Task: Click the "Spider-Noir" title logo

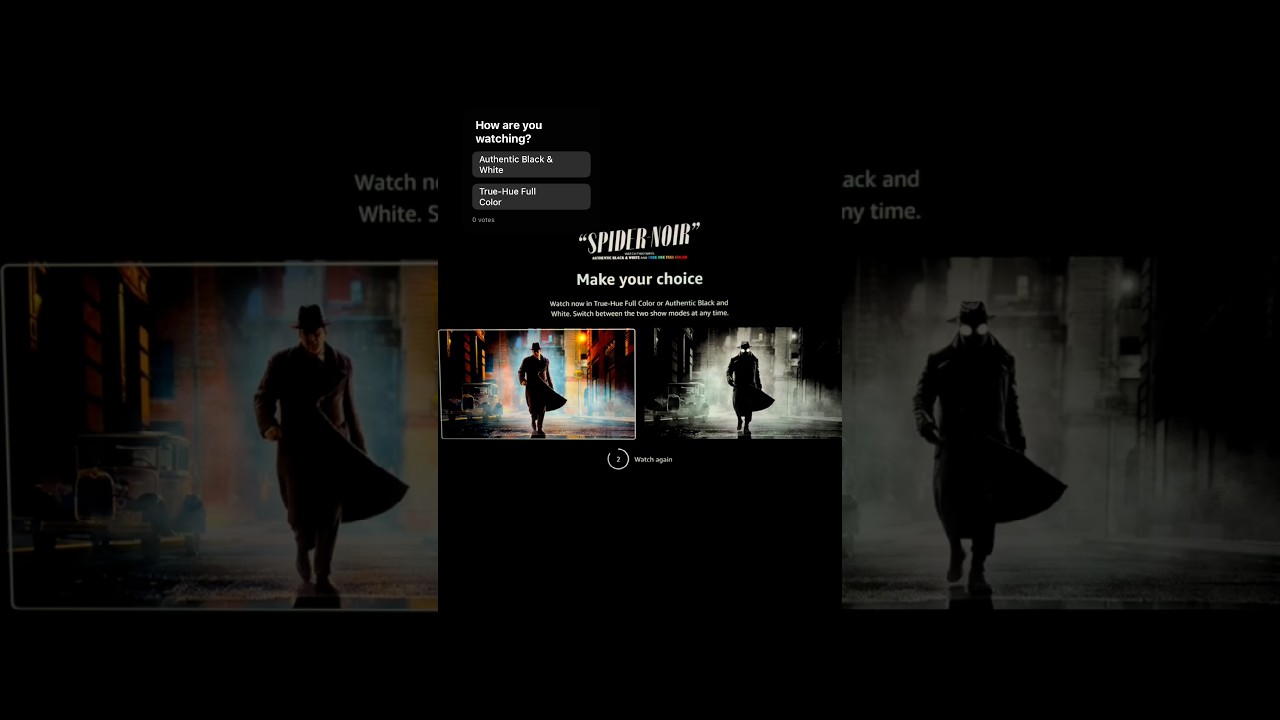Action: (639, 242)
